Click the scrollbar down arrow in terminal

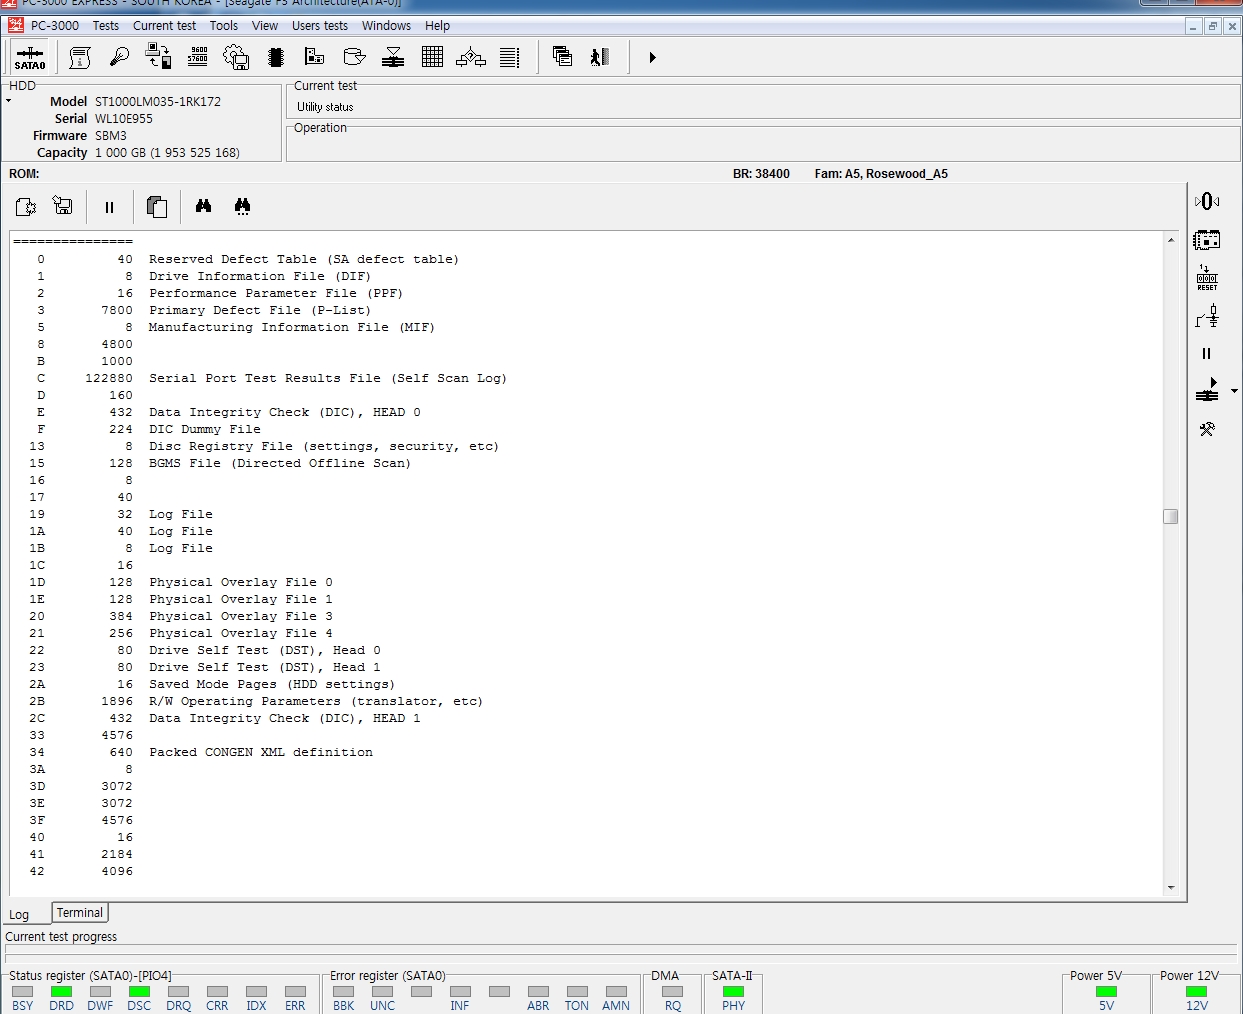tap(1170, 888)
